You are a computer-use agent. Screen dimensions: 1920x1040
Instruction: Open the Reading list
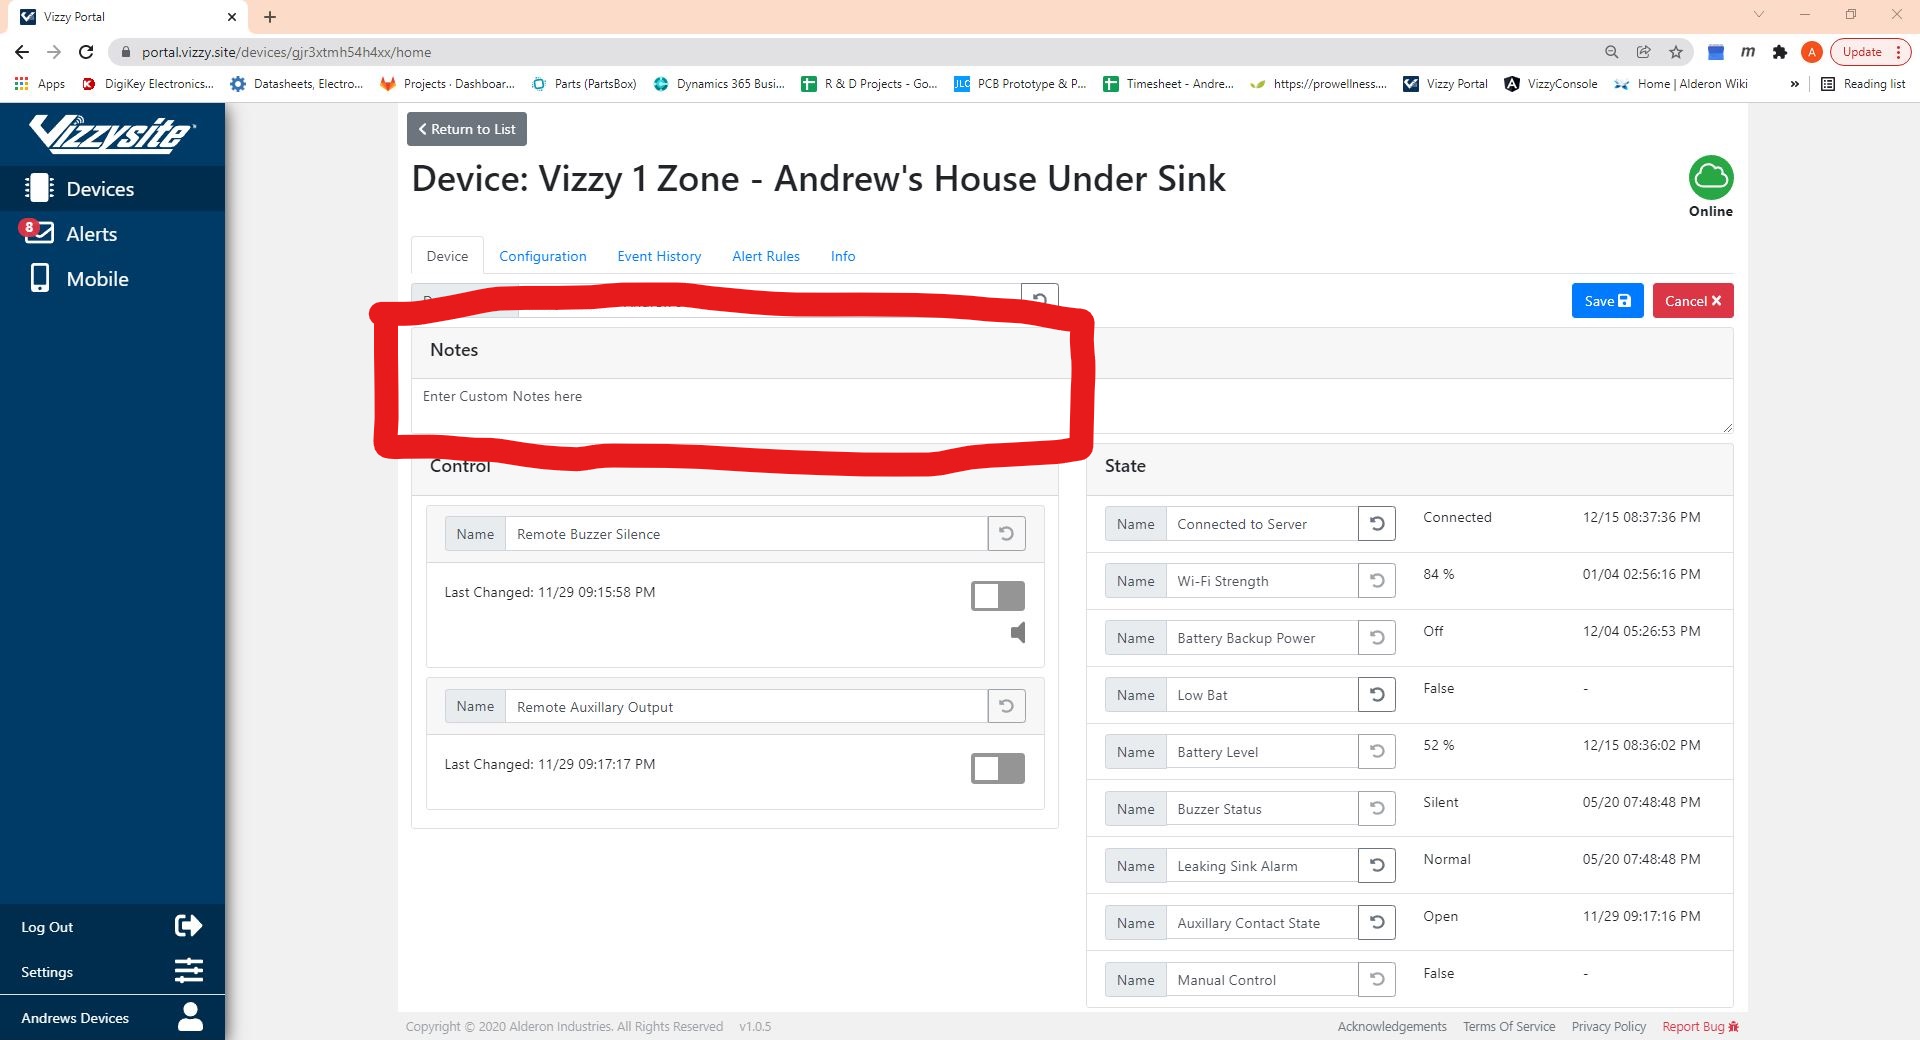point(1863,84)
